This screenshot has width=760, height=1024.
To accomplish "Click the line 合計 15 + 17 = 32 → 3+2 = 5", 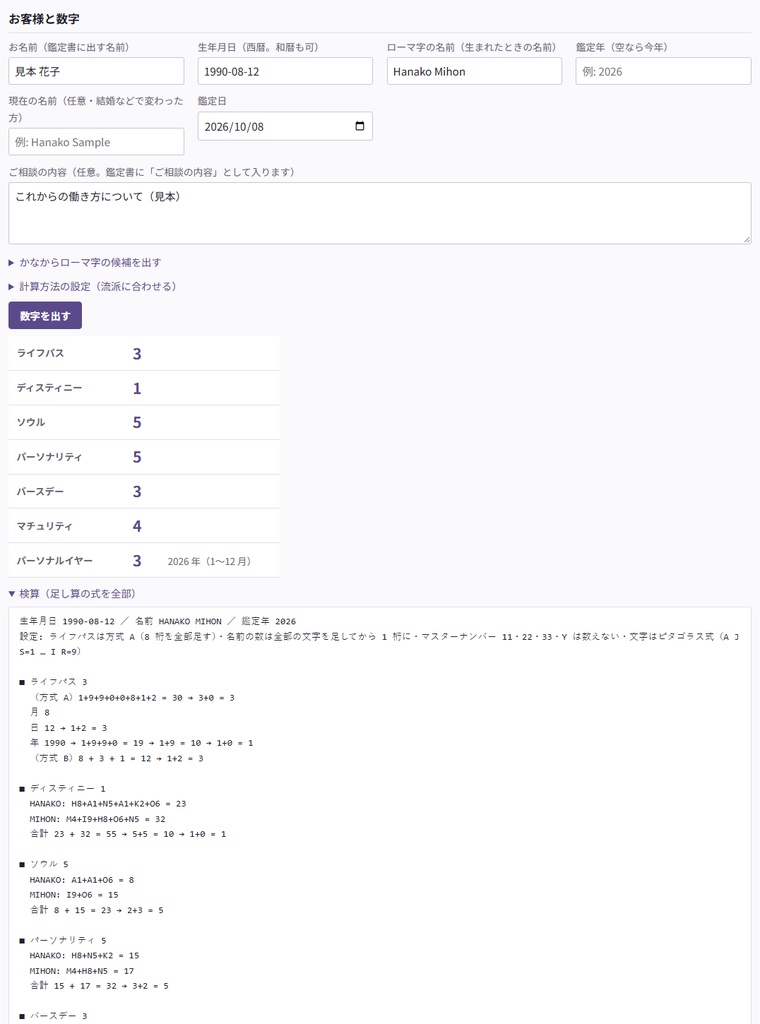I will (x=99, y=986).
